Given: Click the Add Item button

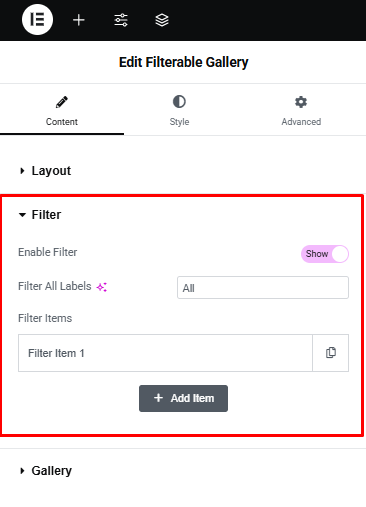Looking at the screenshot, I should tap(183, 398).
